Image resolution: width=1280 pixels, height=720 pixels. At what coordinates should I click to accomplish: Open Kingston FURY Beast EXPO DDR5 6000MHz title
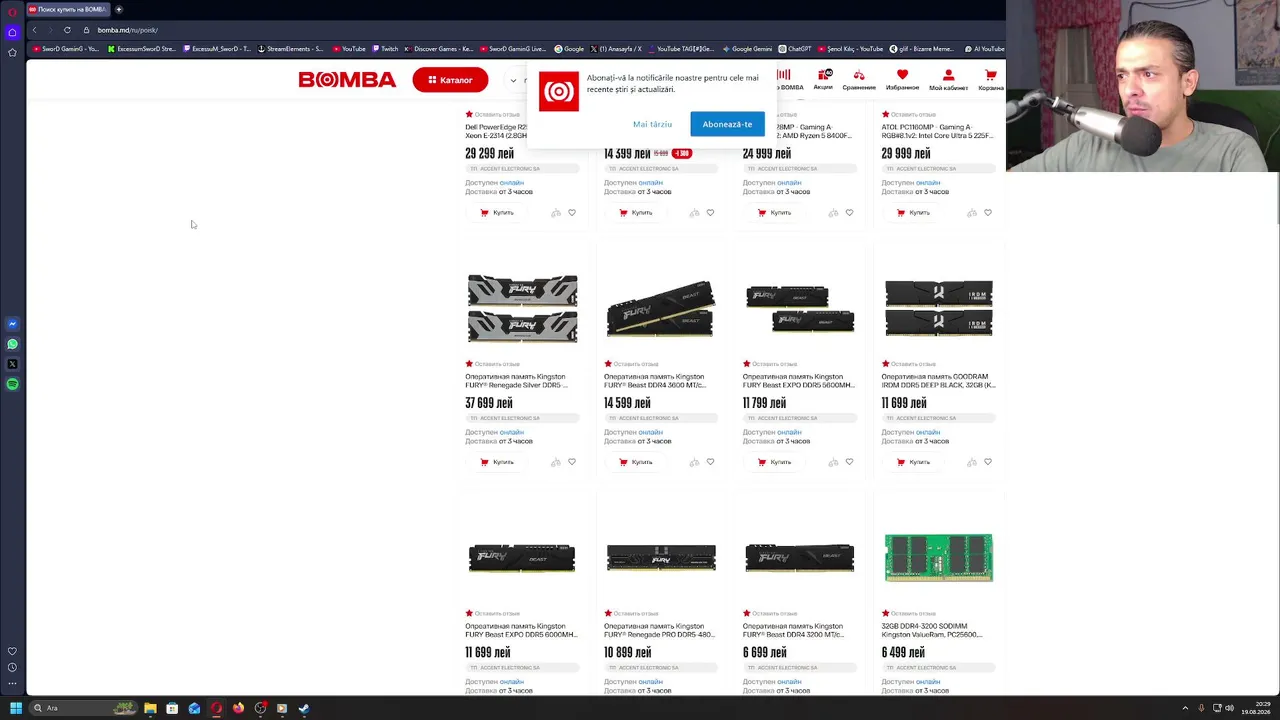click(521, 630)
